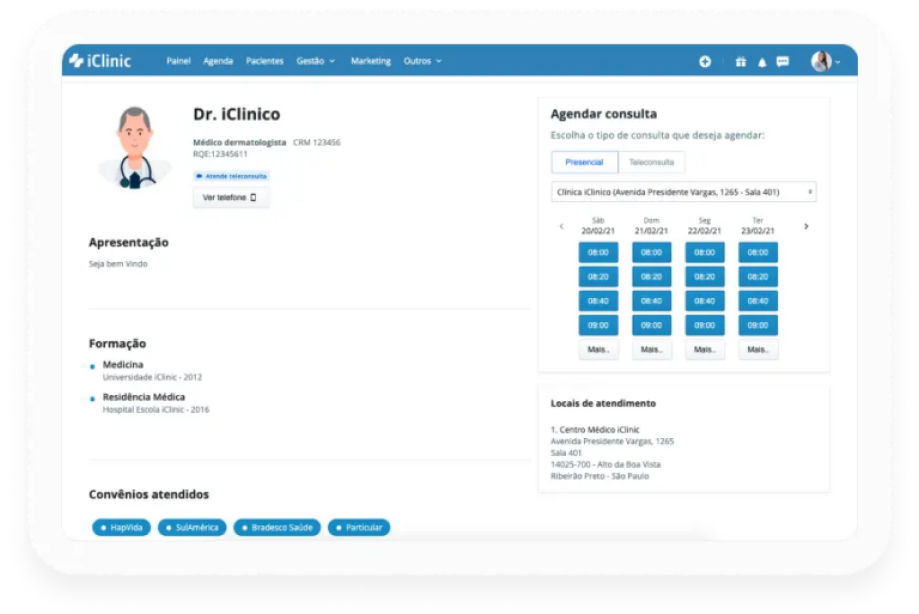This screenshot has height=614, width=919.
Task: Open the gift icon in top bar
Action: coord(741,61)
